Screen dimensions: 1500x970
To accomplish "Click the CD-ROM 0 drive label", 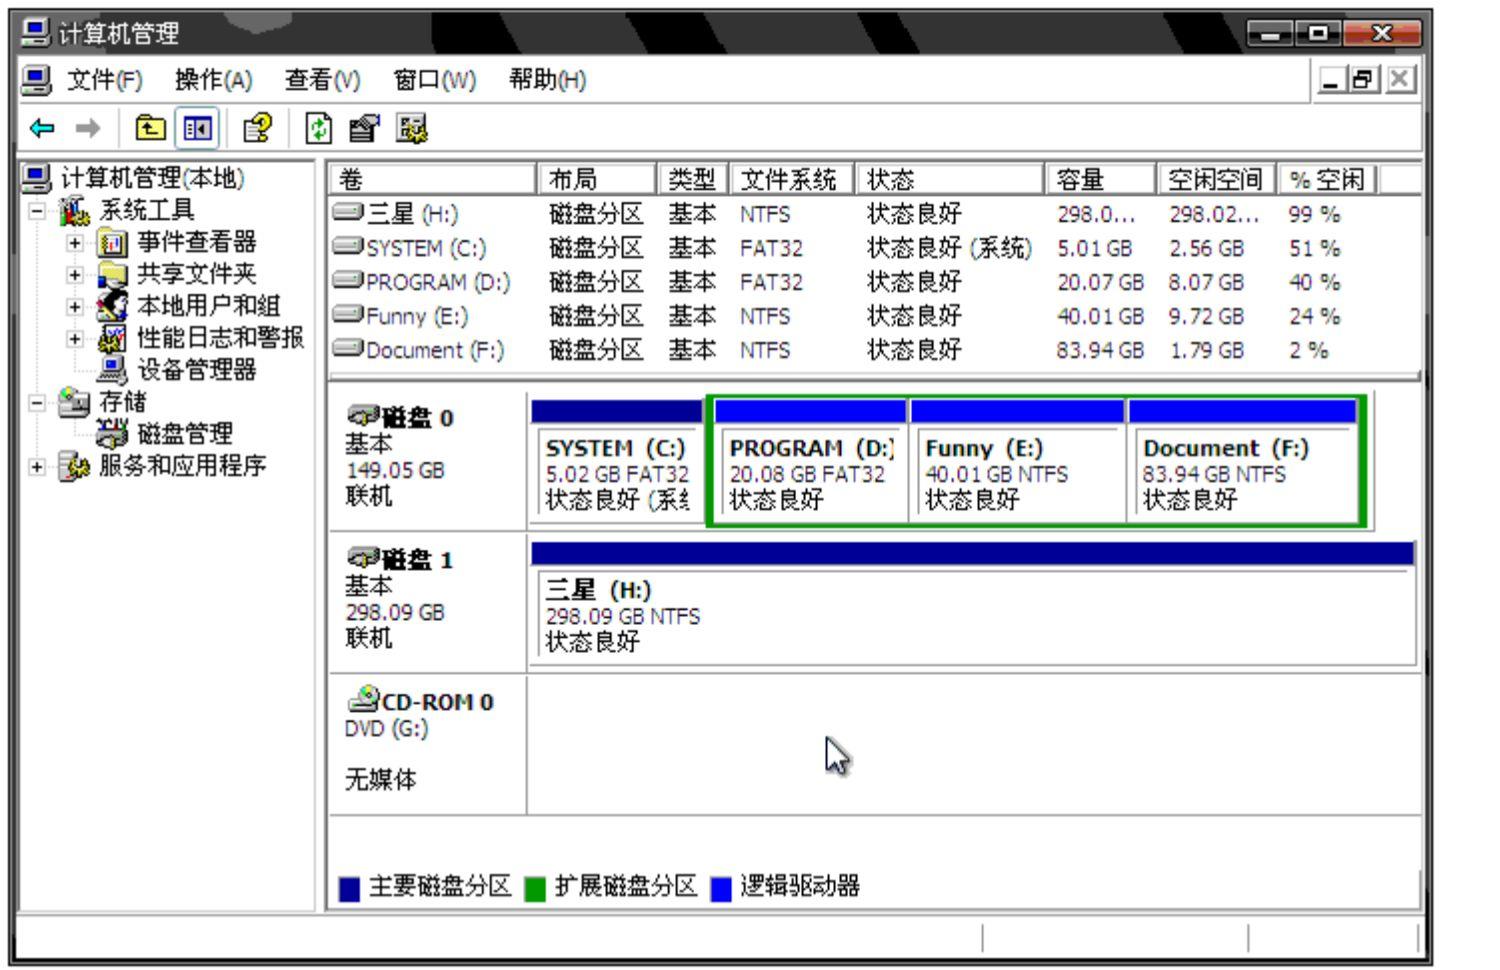I will (x=436, y=702).
